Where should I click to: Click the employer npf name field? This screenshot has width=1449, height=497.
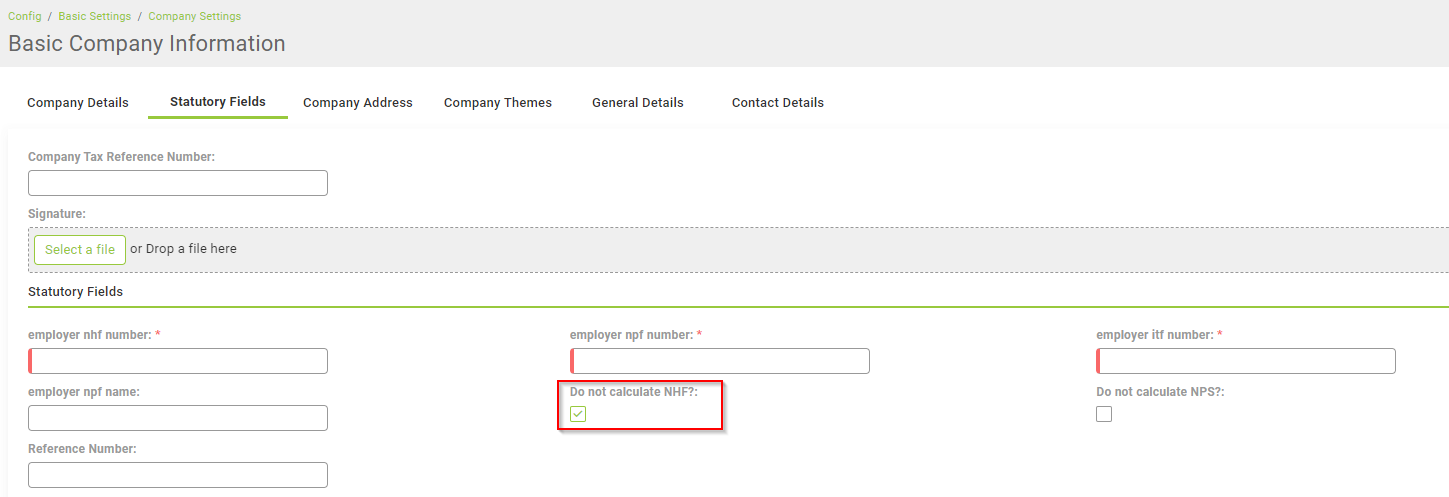point(178,418)
